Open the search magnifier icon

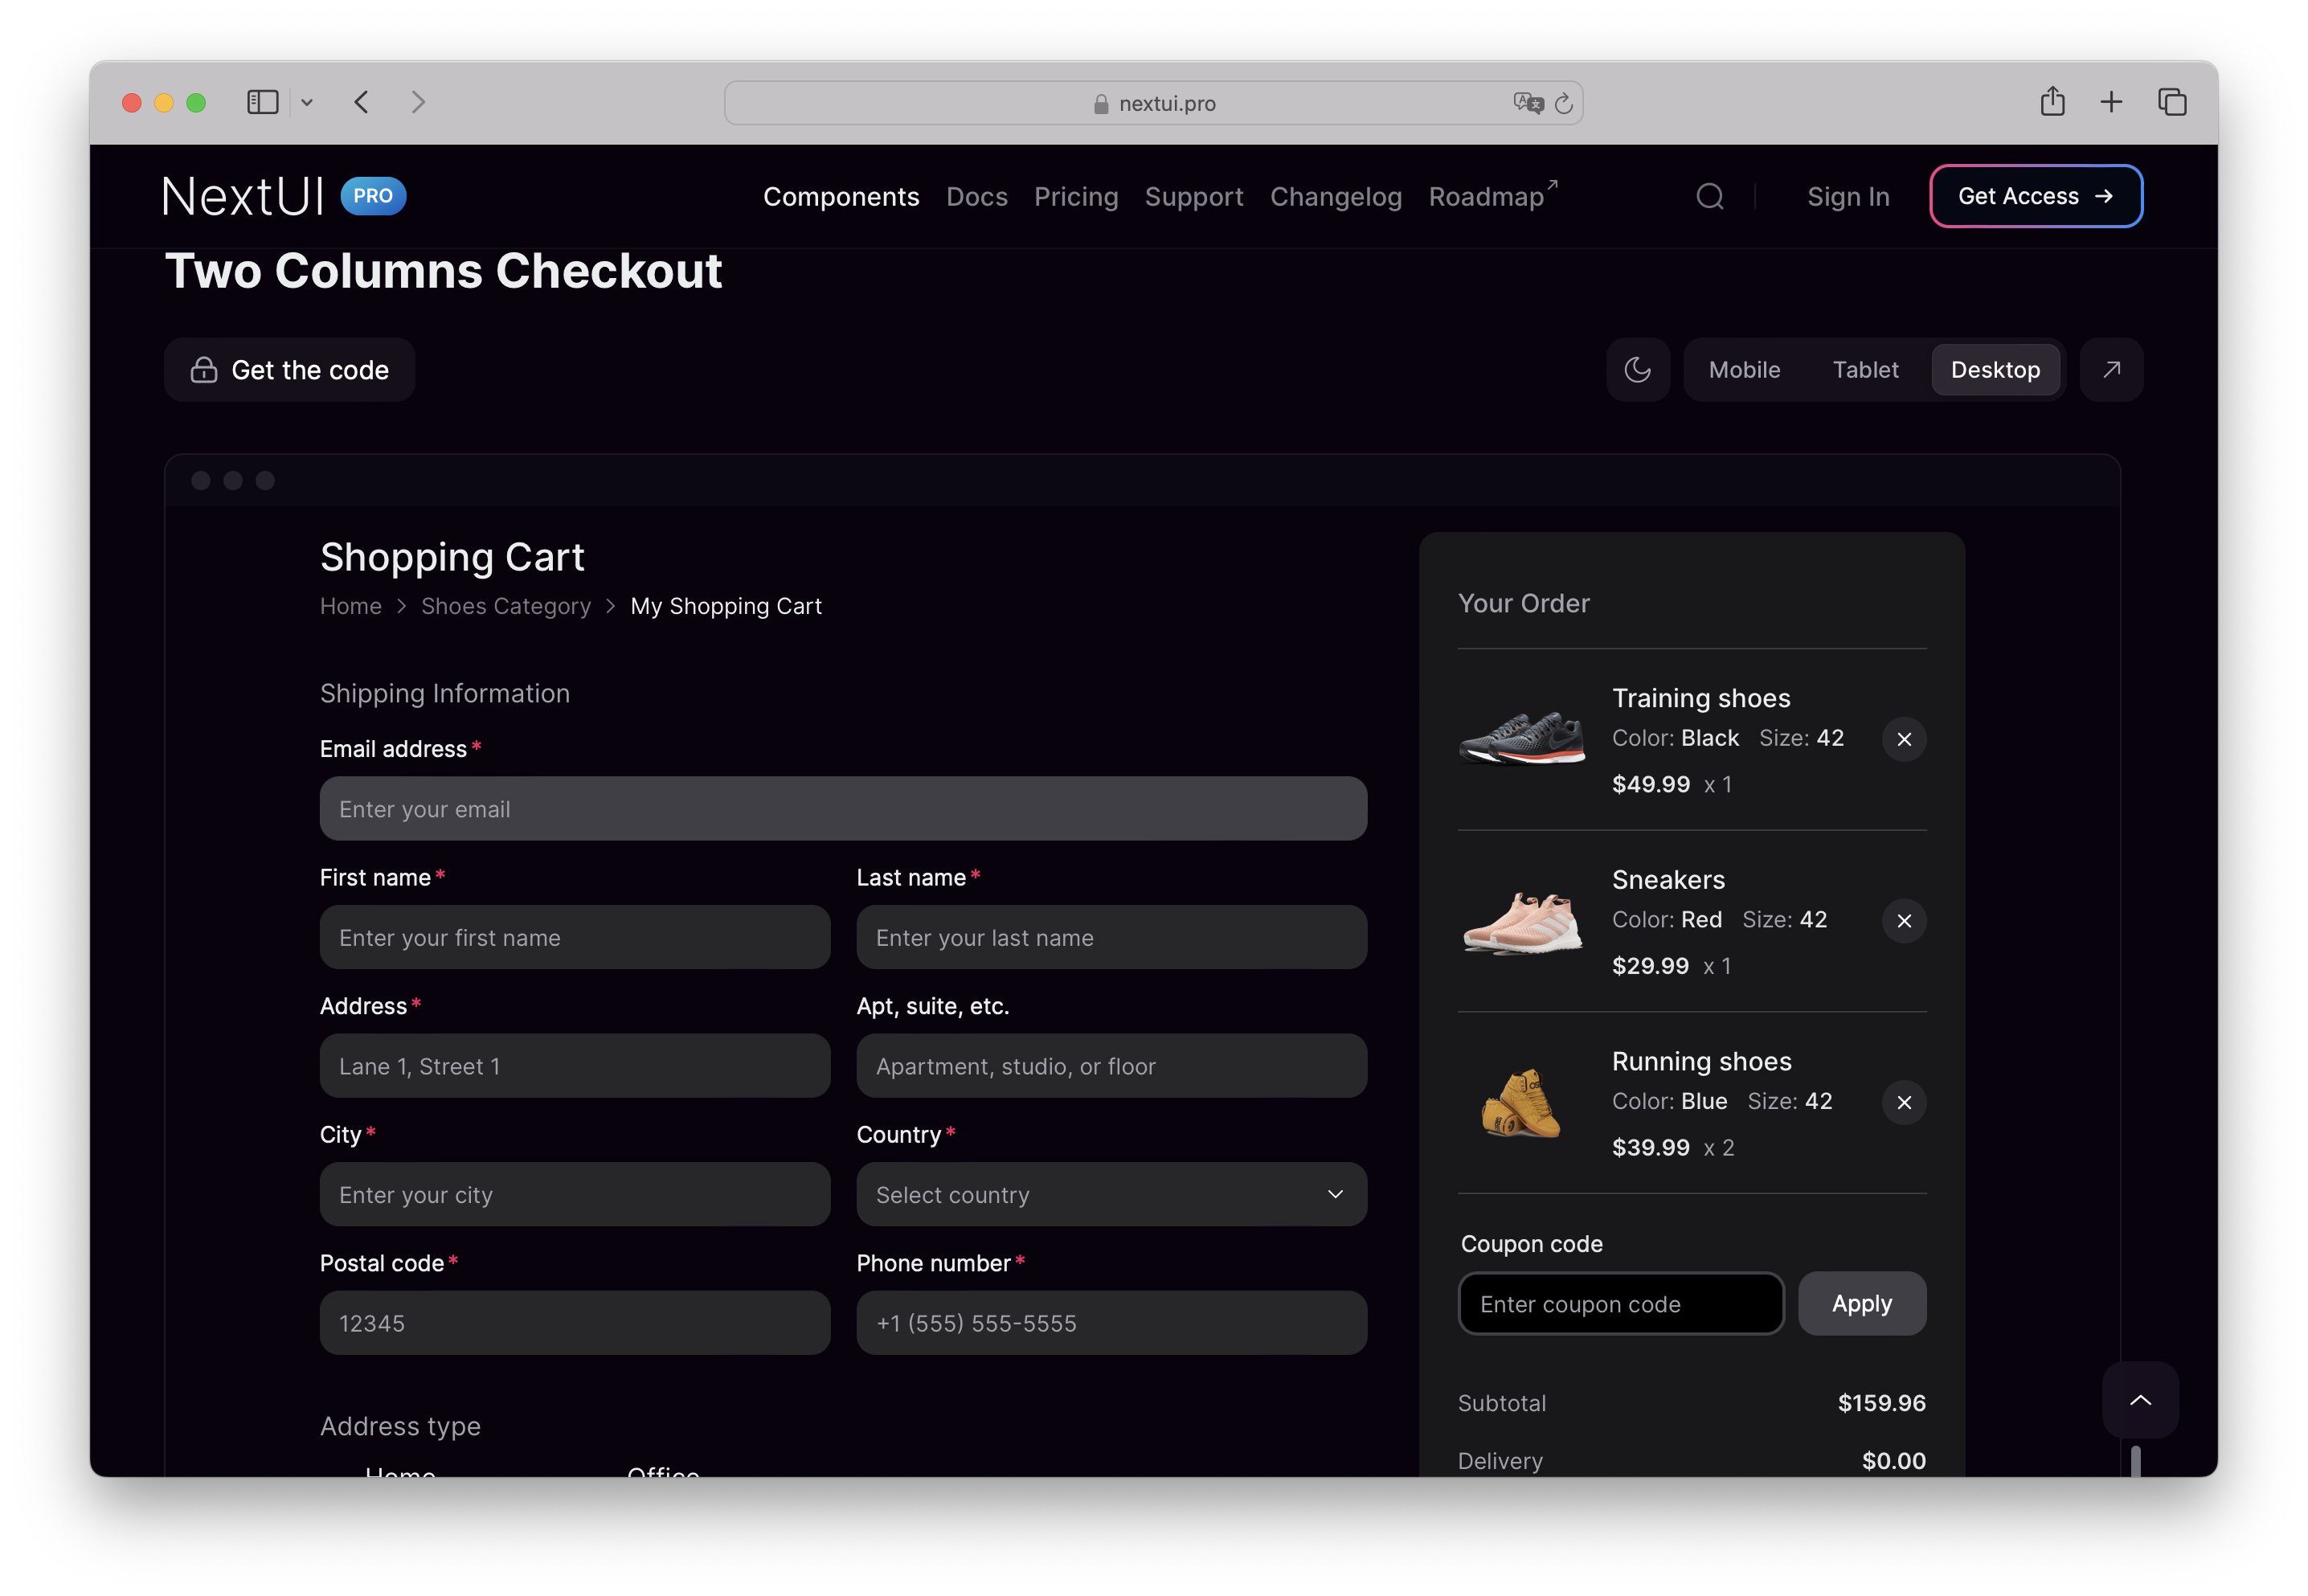(1710, 196)
